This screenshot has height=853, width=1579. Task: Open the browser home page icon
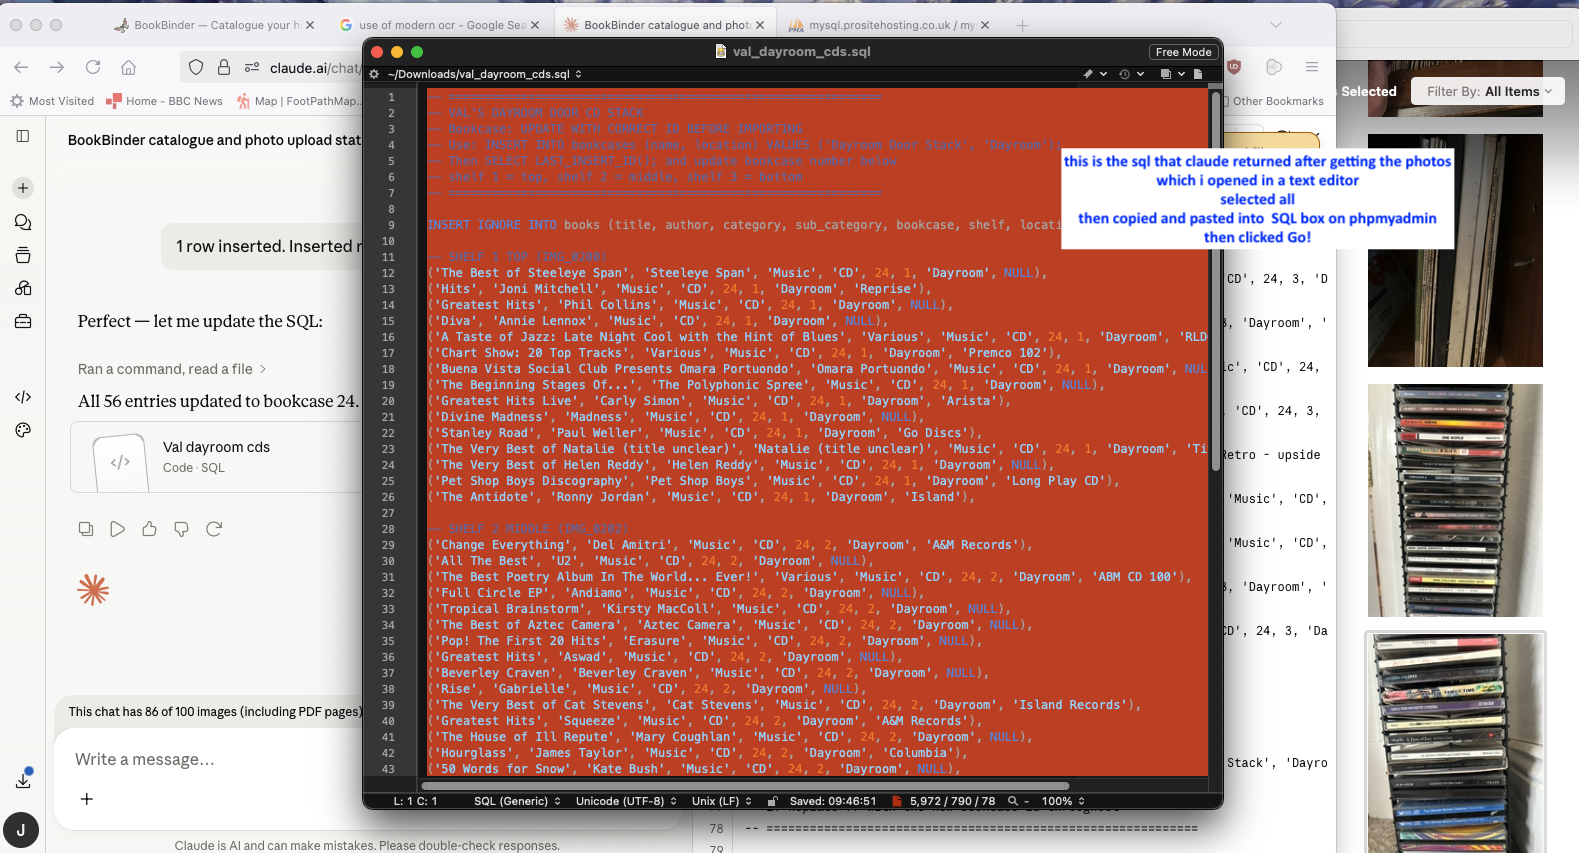pyautogui.click(x=129, y=67)
